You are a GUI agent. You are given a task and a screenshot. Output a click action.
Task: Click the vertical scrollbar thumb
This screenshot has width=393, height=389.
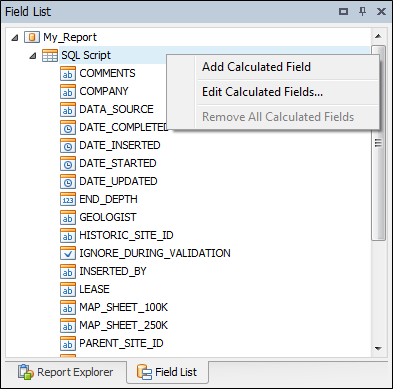tap(378, 143)
